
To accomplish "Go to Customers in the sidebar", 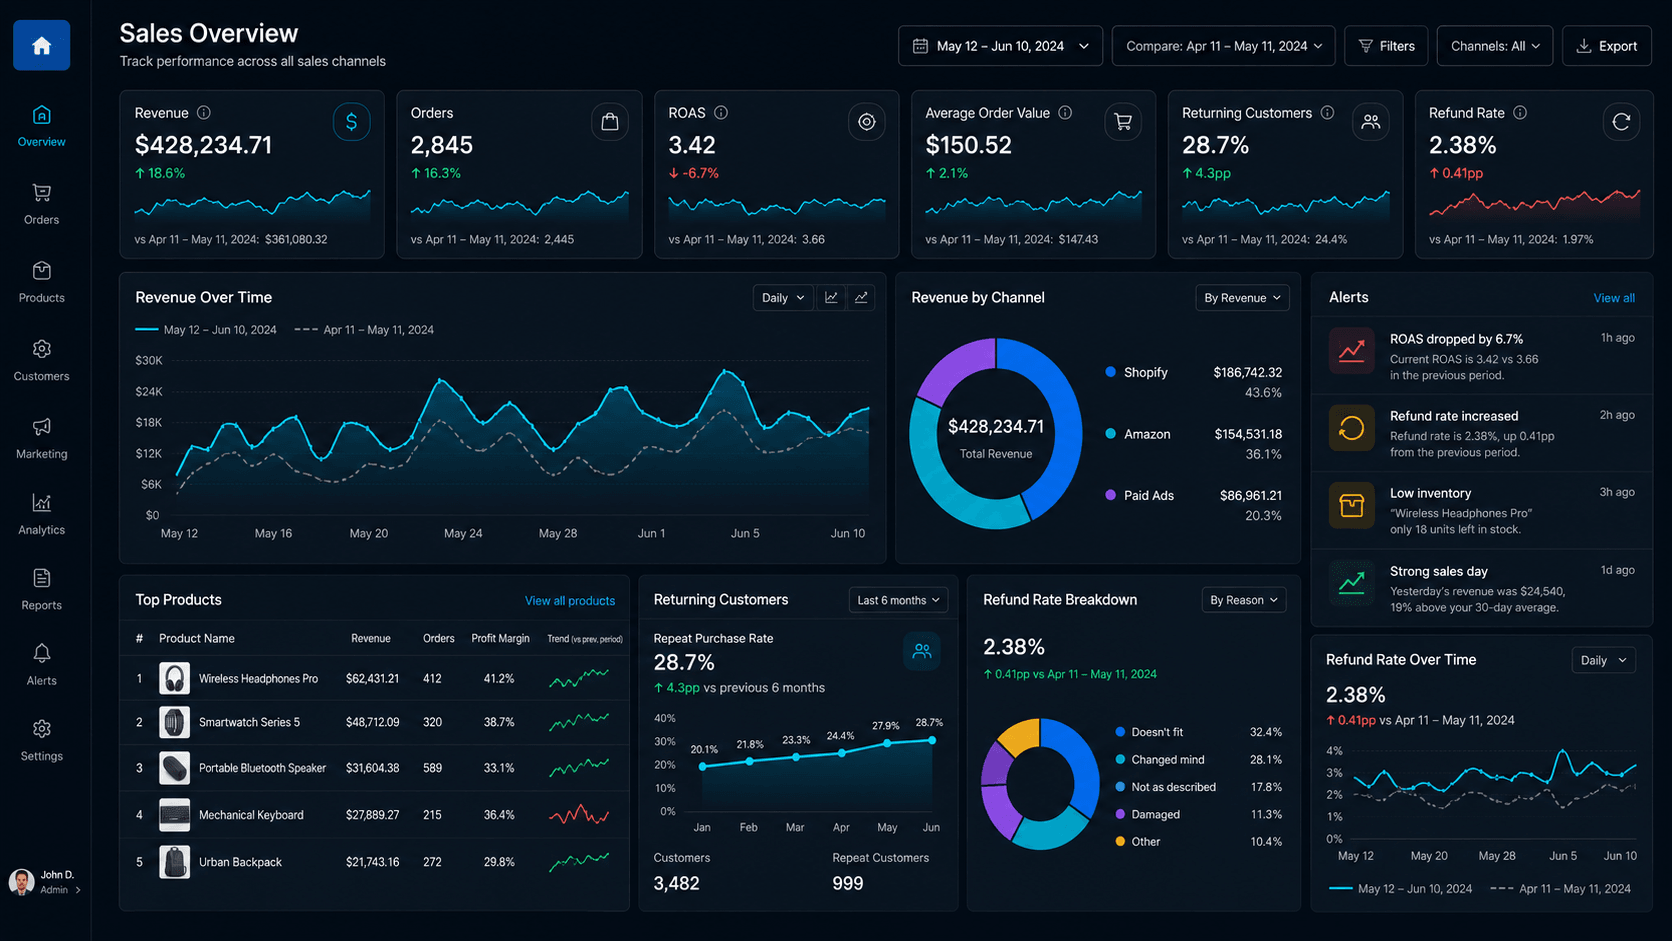I will tap(41, 361).
